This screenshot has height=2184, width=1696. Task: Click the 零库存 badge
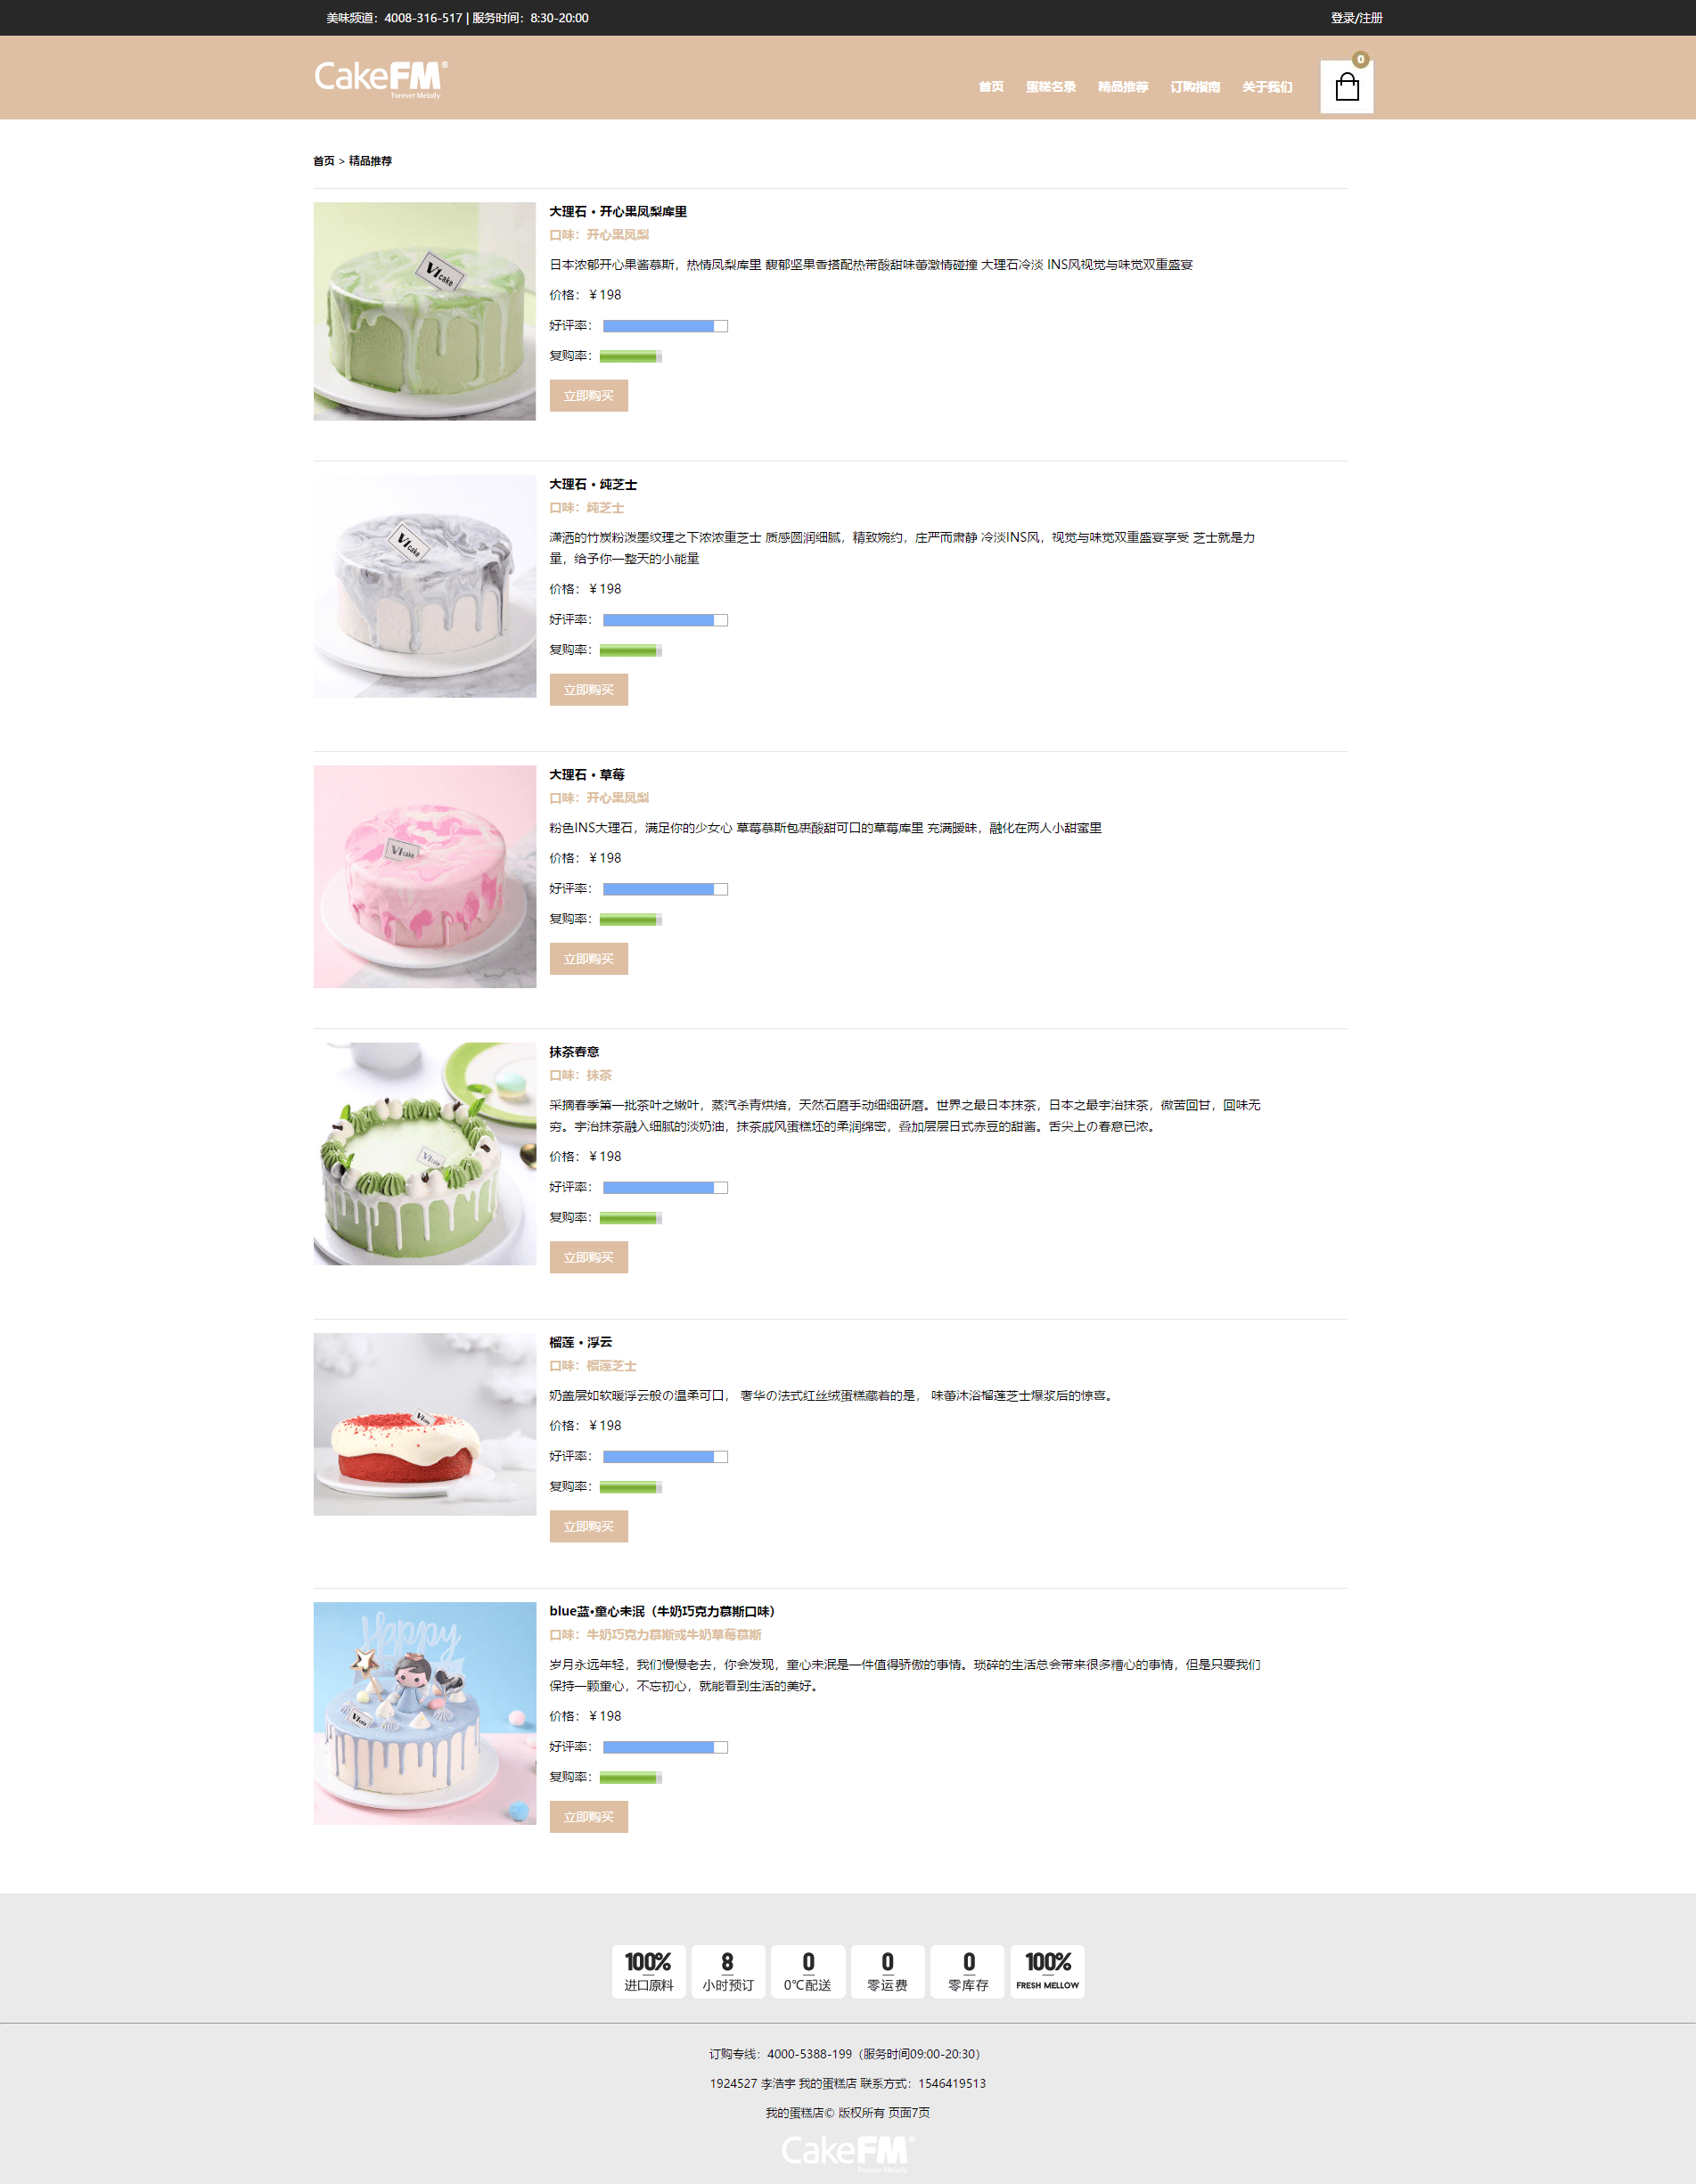coord(968,1971)
